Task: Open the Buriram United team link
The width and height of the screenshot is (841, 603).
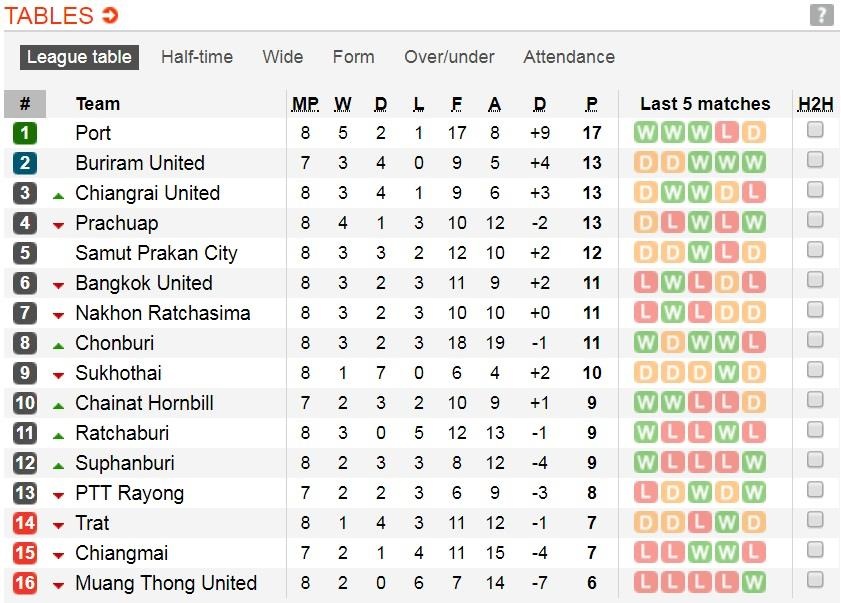Action: [140, 163]
